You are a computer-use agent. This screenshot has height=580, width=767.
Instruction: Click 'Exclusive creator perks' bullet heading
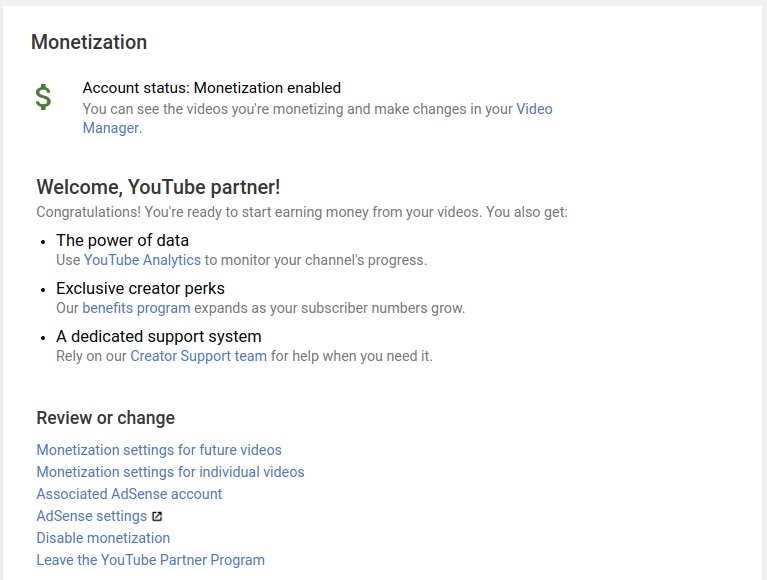pos(140,289)
